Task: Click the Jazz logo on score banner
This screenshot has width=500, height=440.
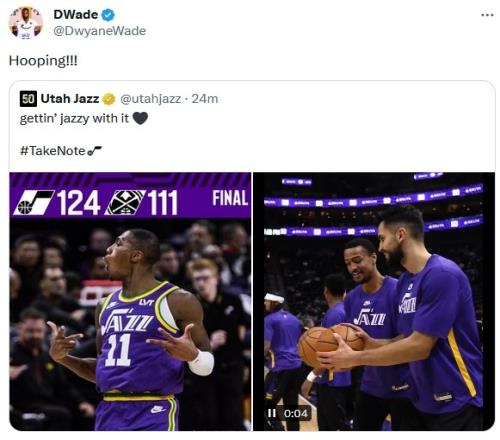Action: pyautogui.click(x=33, y=202)
